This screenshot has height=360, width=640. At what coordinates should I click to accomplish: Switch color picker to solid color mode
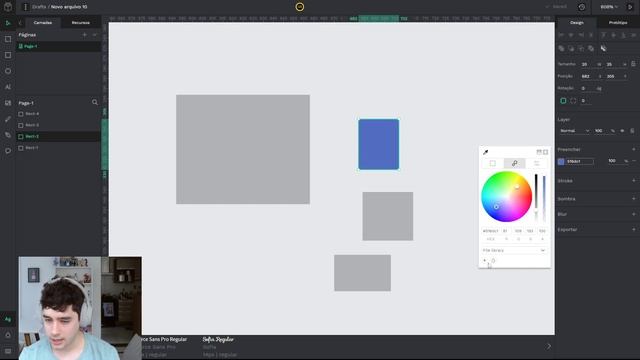click(493, 163)
